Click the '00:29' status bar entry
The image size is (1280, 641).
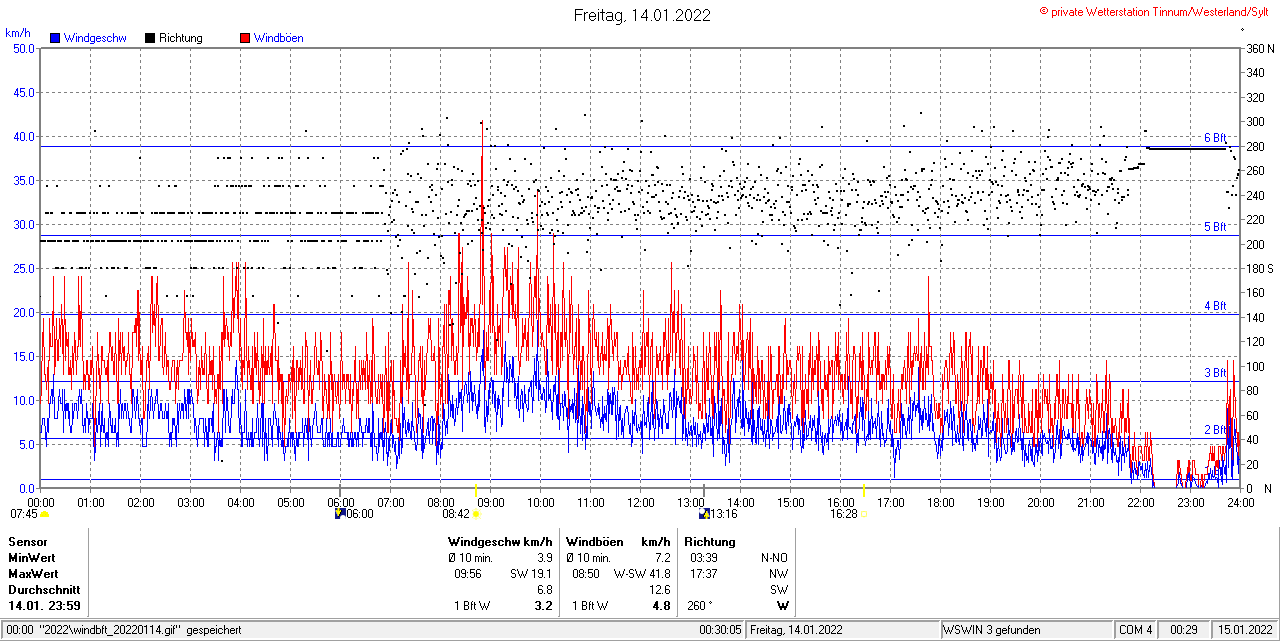1184,630
